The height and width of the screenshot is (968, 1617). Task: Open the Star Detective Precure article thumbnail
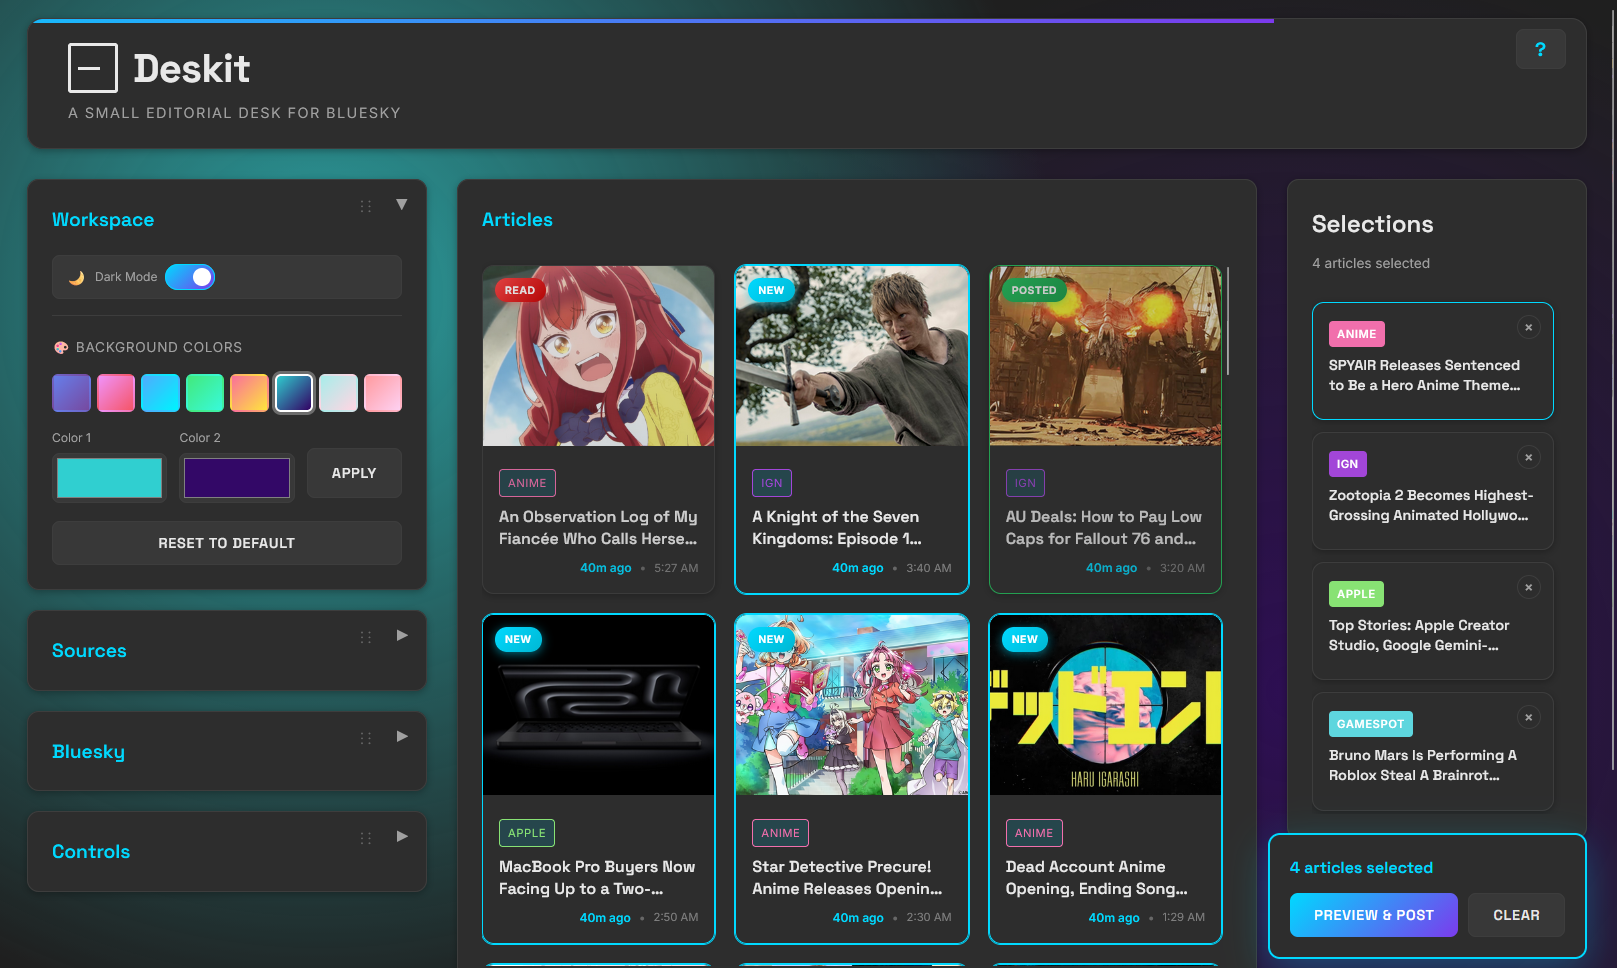[852, 705]
